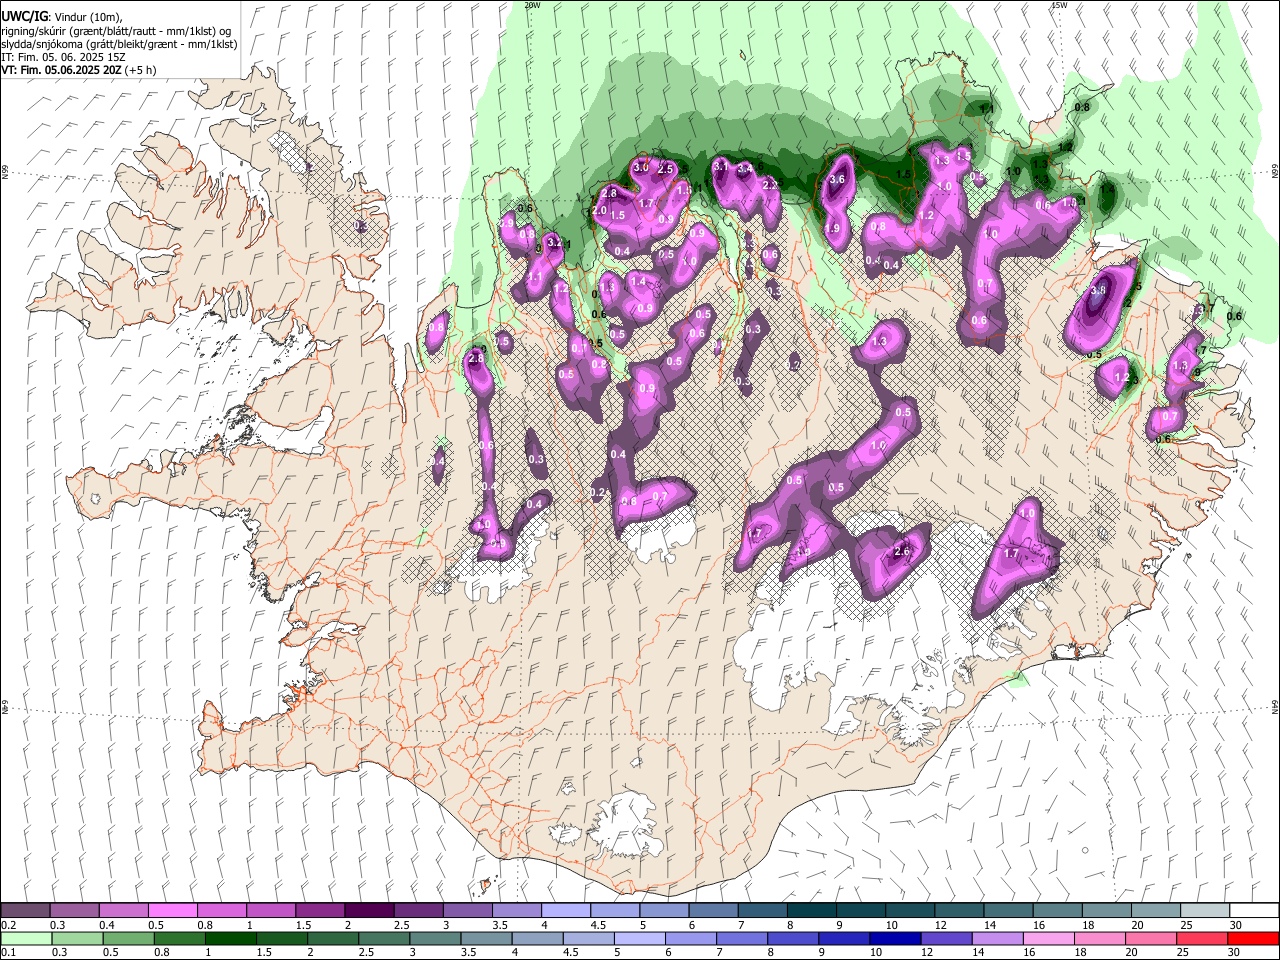Select snow legend swatch between 8 and 9
Viewport: 1280px width, 960px height.
[812, 910]
